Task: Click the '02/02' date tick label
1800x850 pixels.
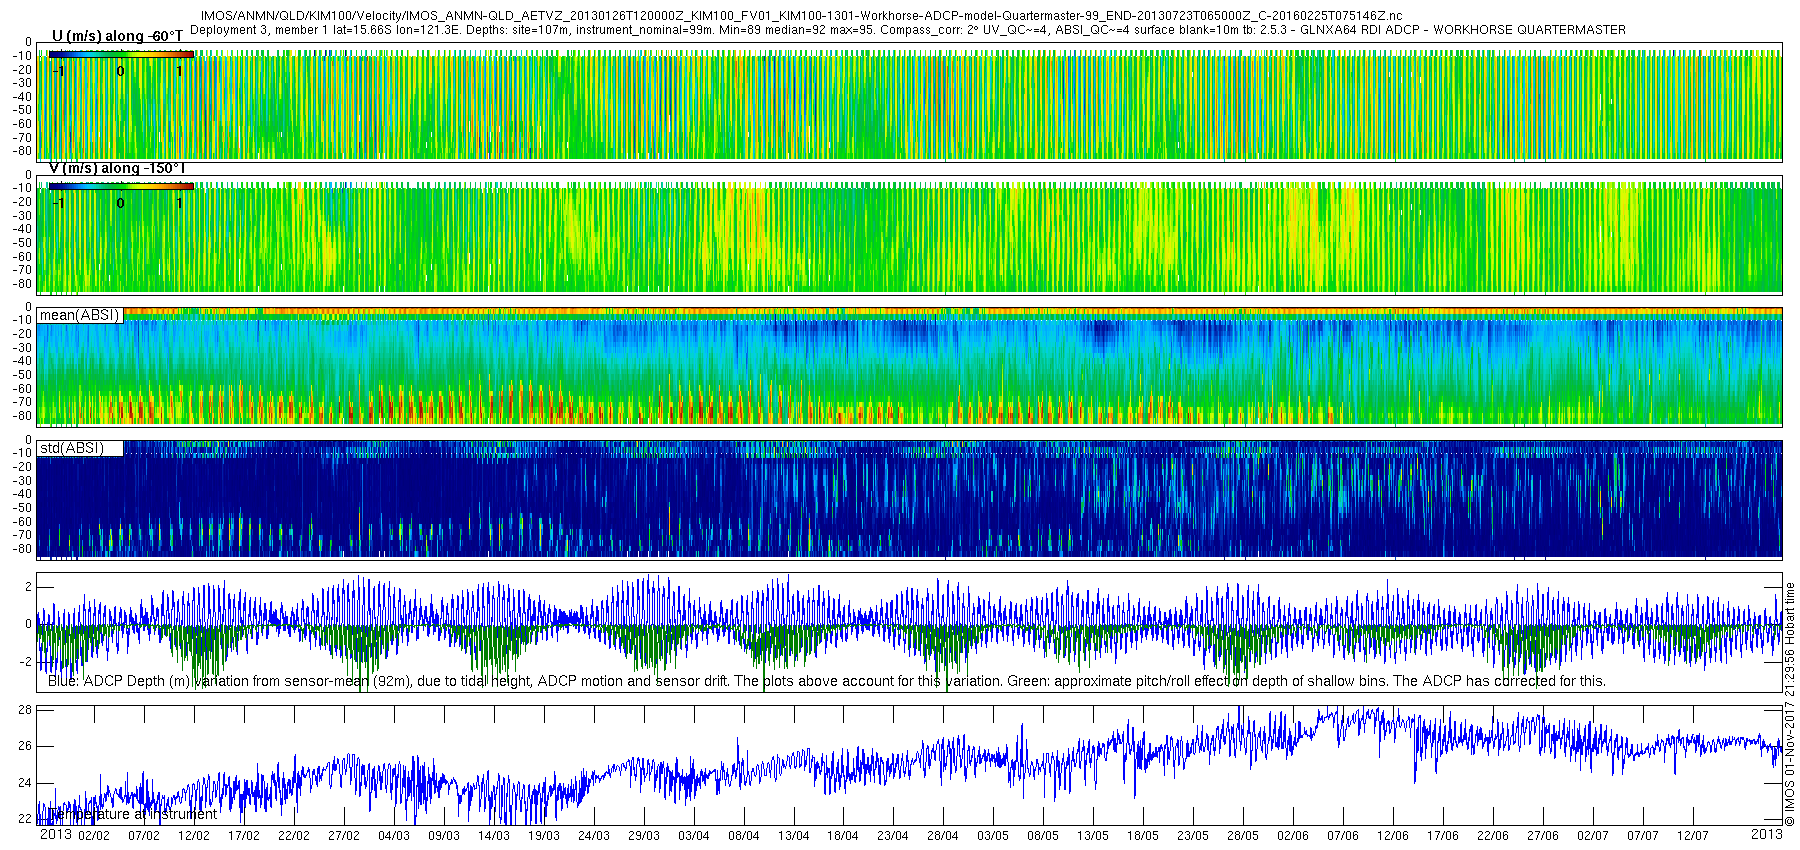Action: tap(94, 836)
